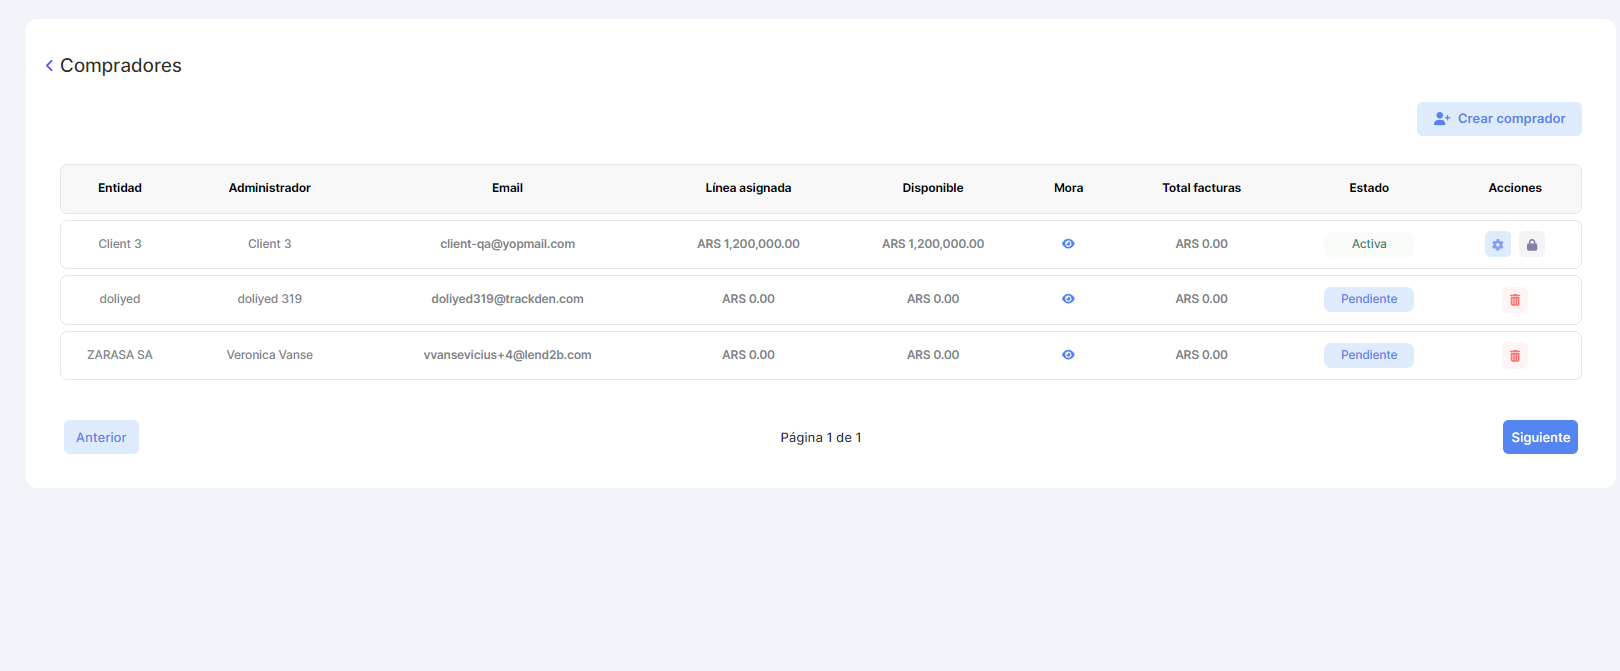Sort by the Entidad column header
This screenshot has width=1620, height=671.
(120, 188)
